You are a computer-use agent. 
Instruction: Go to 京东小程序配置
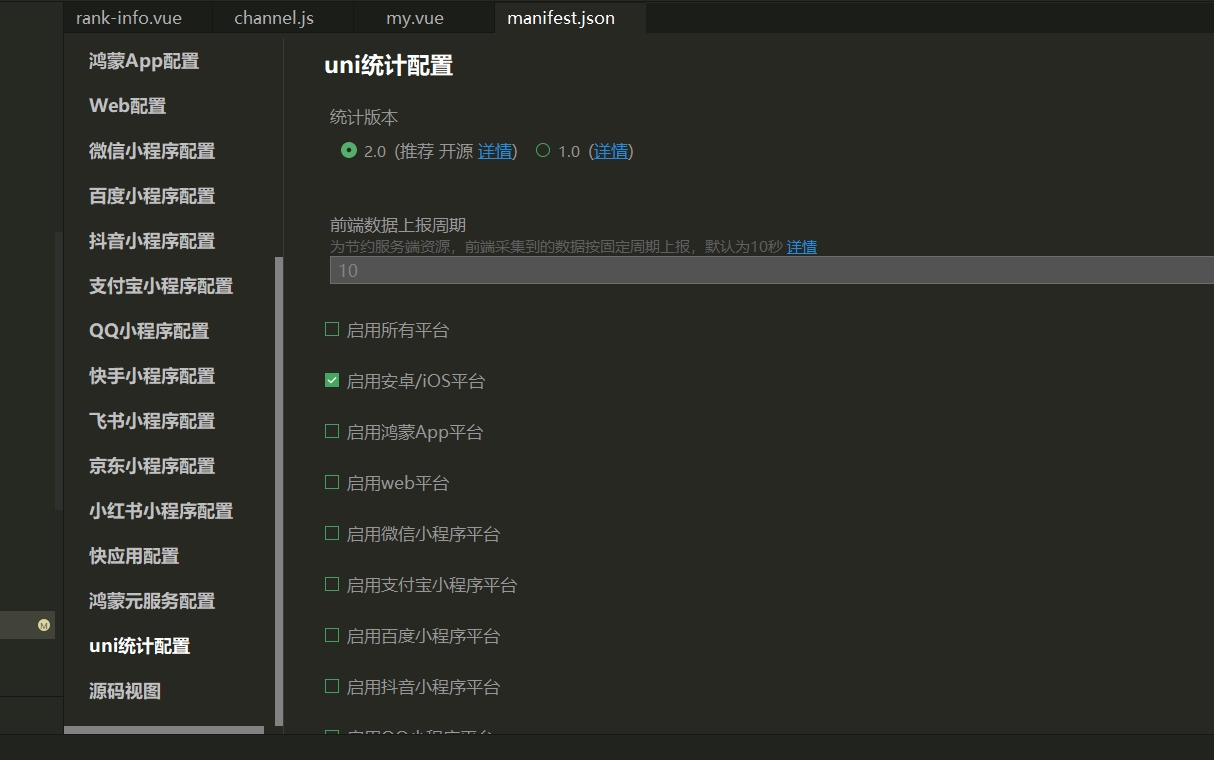[x=152, y=466]
